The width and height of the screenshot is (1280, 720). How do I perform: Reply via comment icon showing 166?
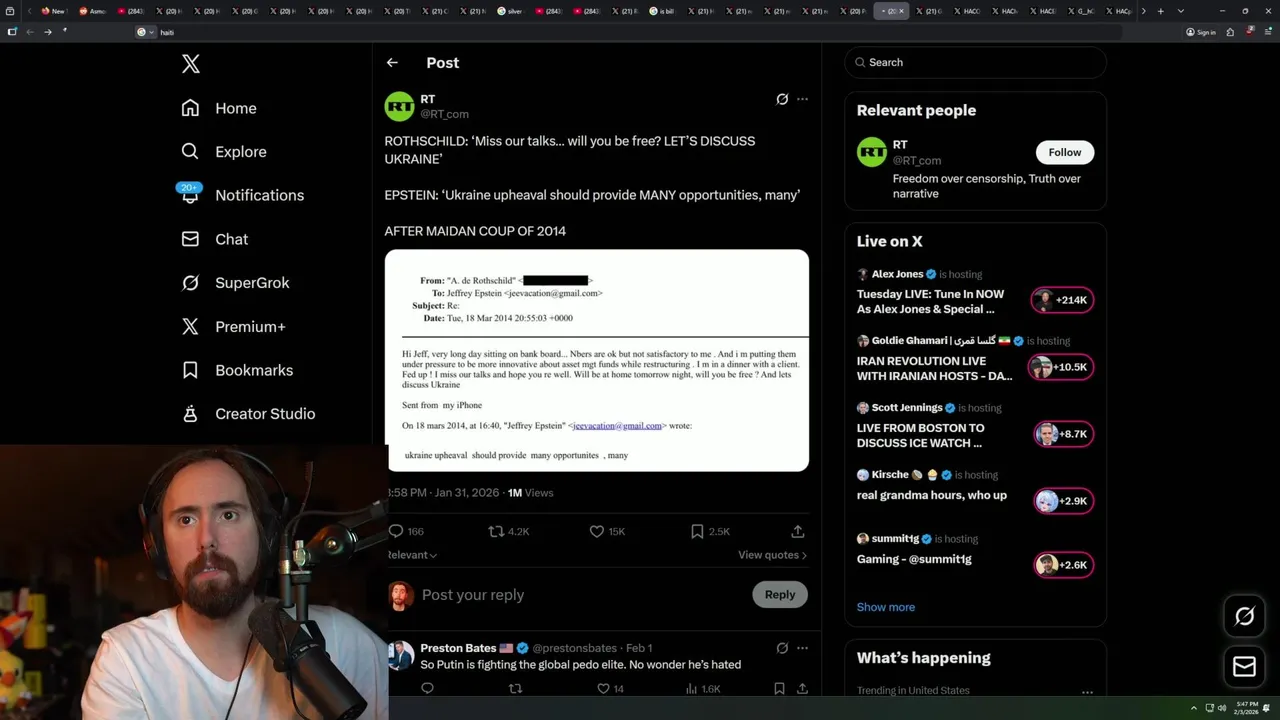click(x=406, y=531)
